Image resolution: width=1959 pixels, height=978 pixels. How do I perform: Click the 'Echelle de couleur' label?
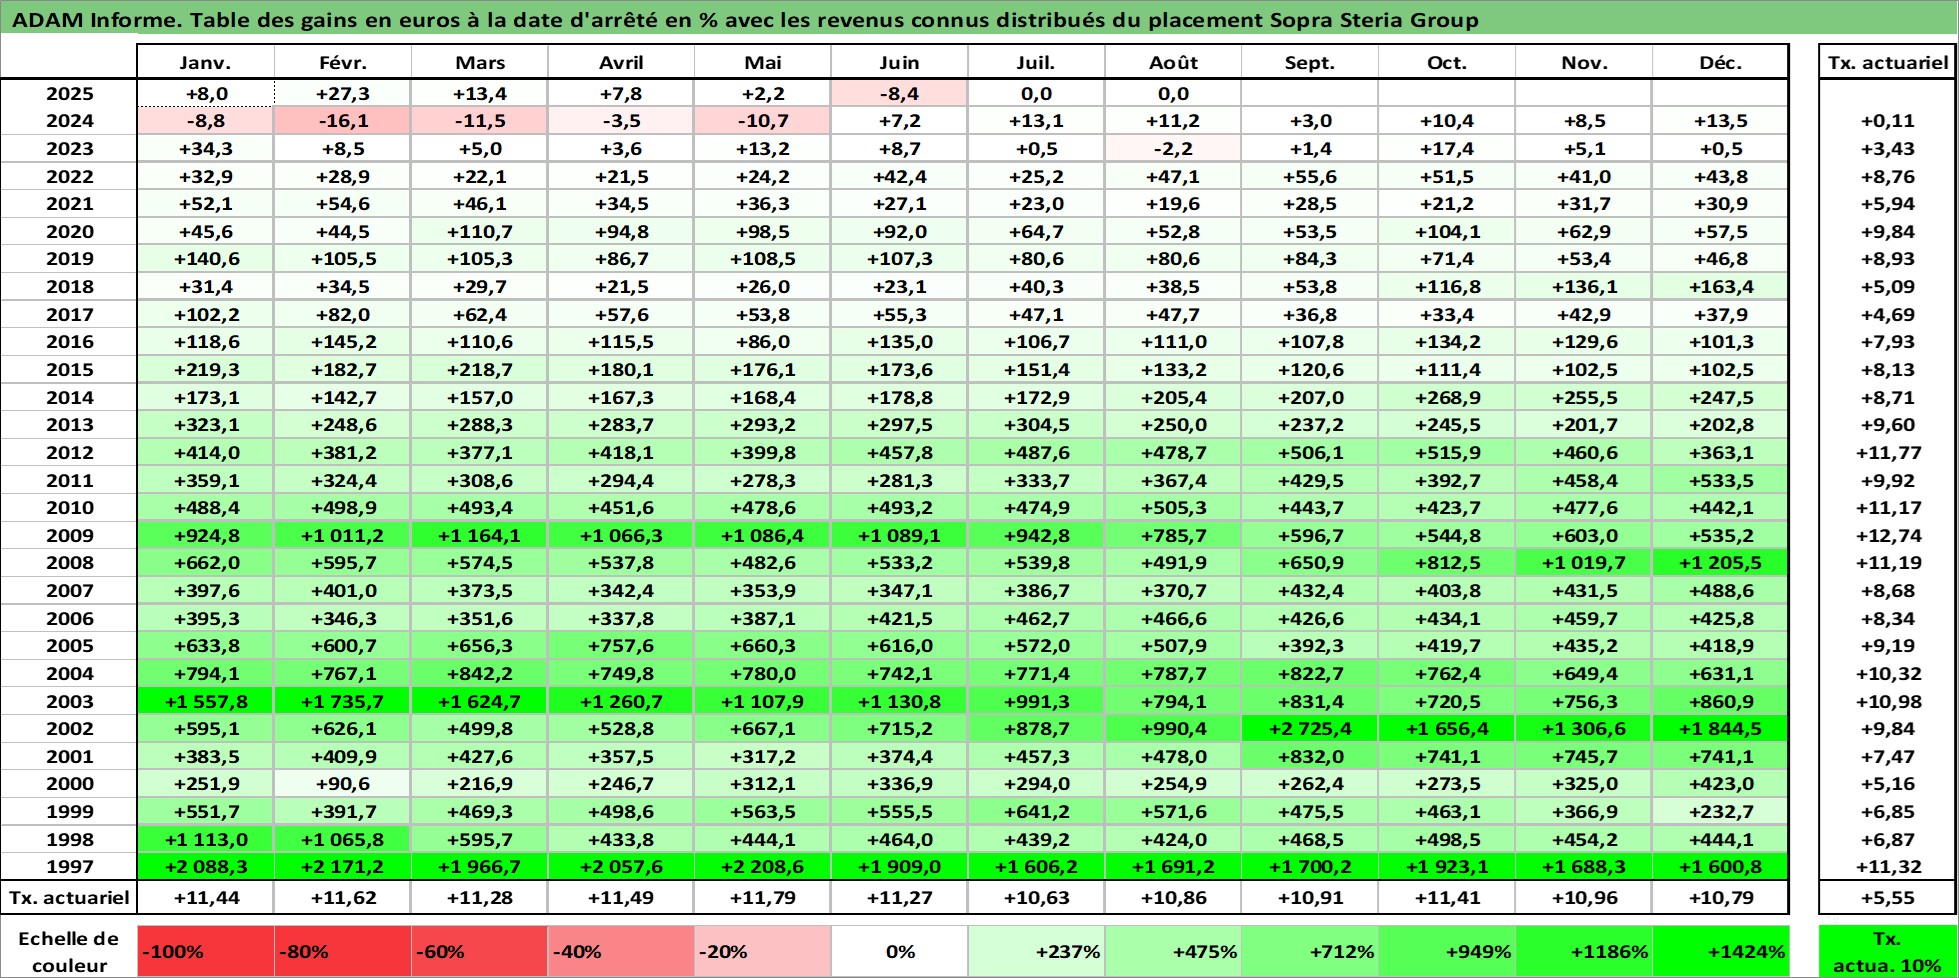tap(69, 951)
